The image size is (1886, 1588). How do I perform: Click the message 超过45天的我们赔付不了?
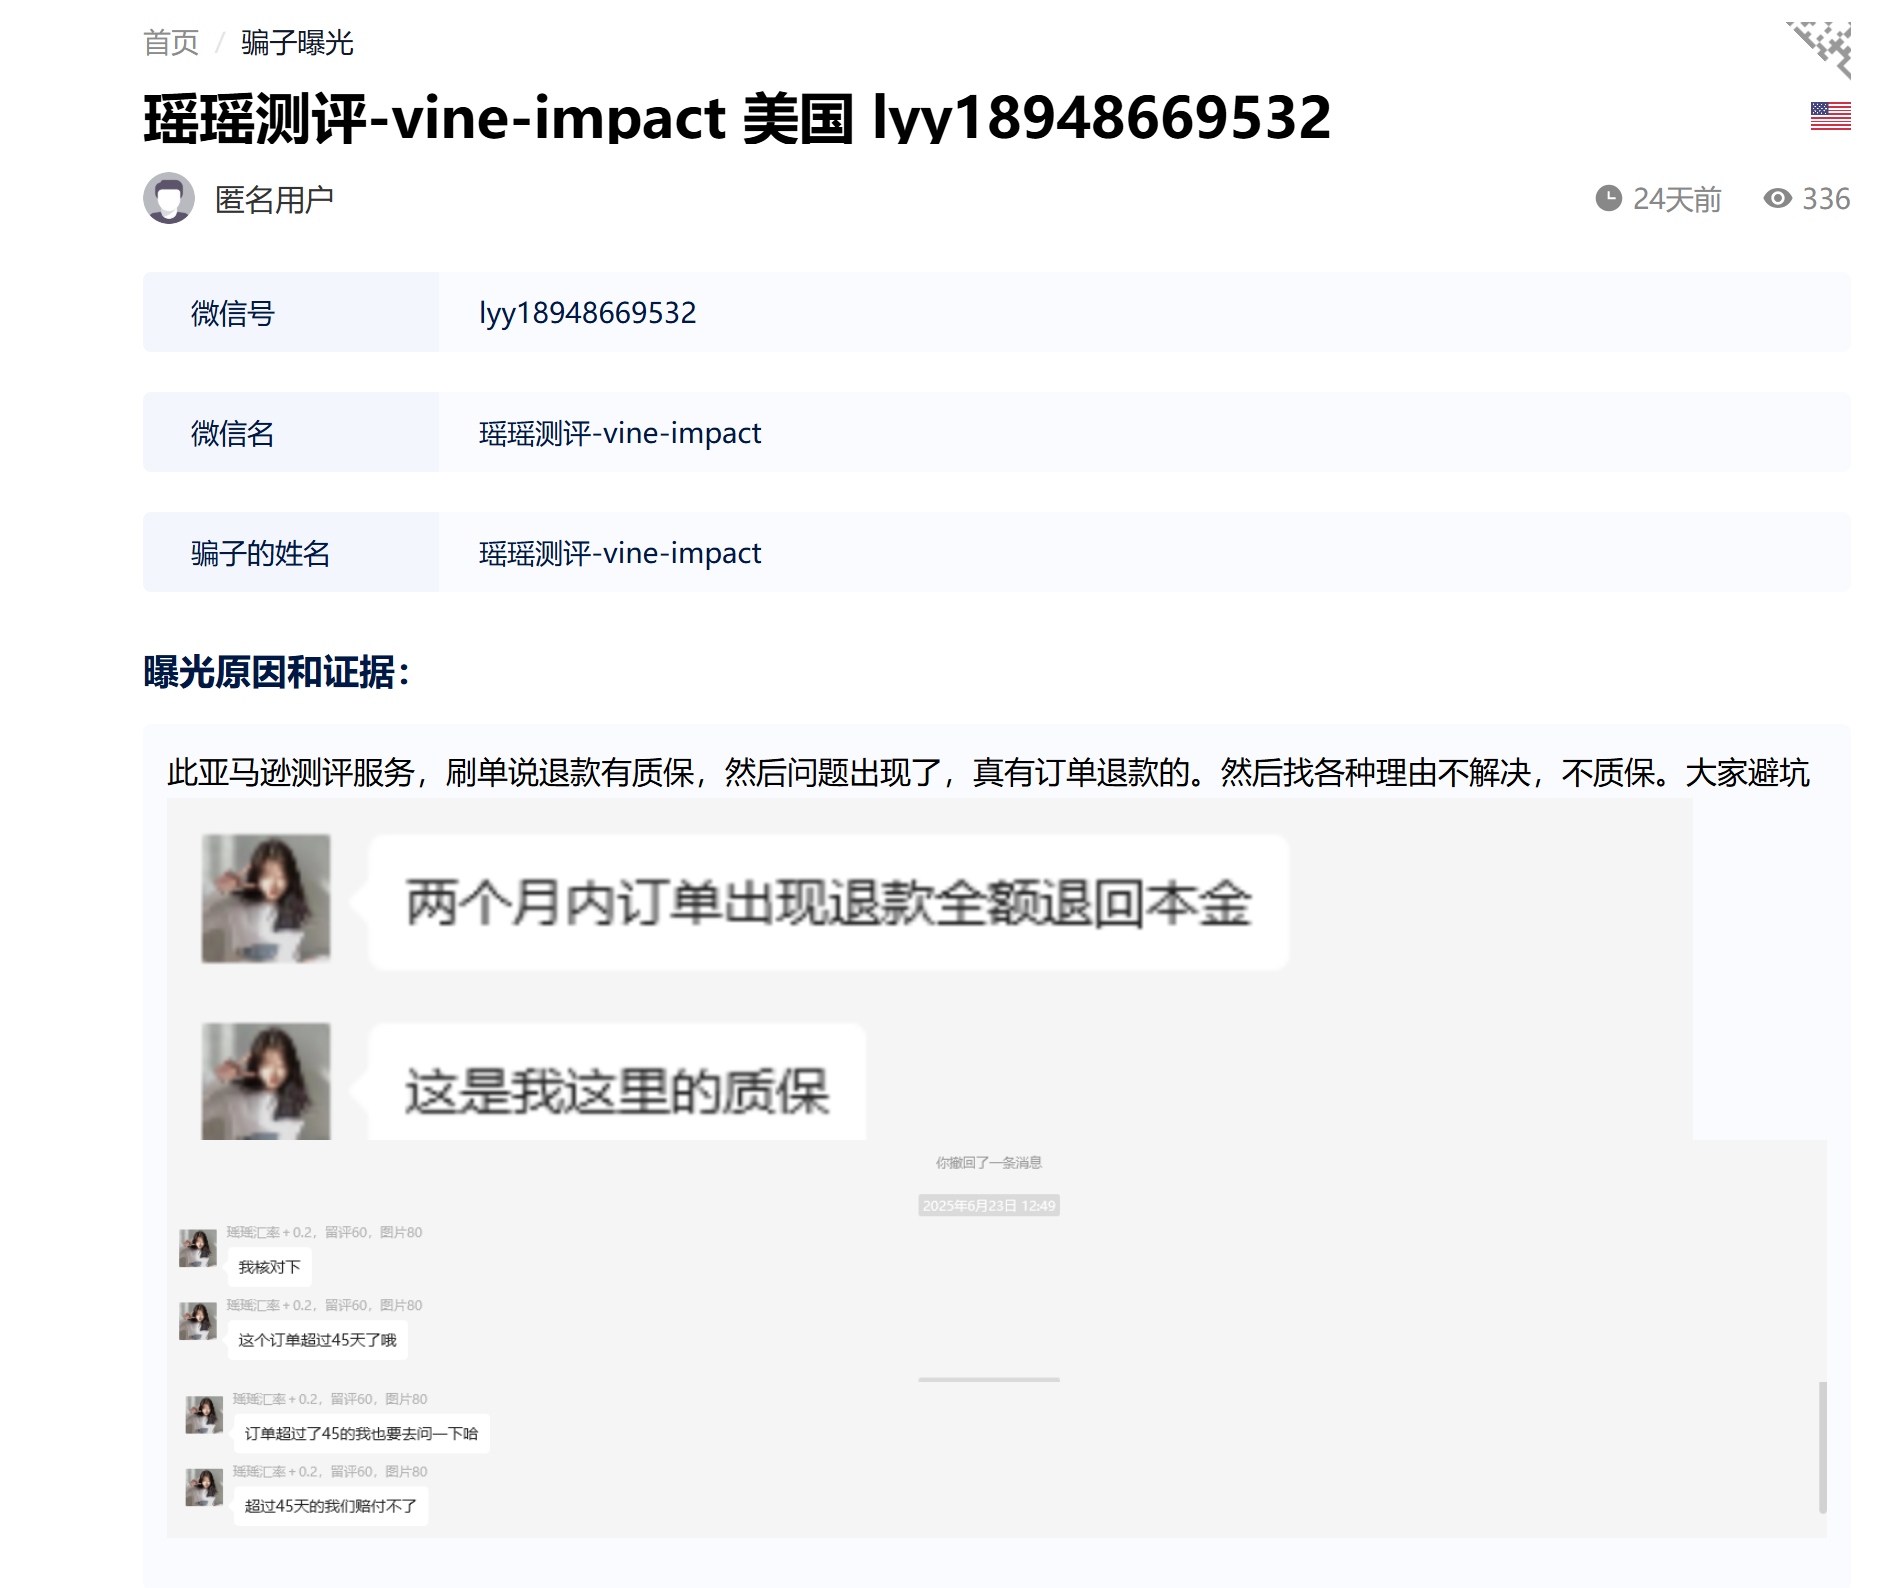pyautogui.click(x=331, y=1507)
